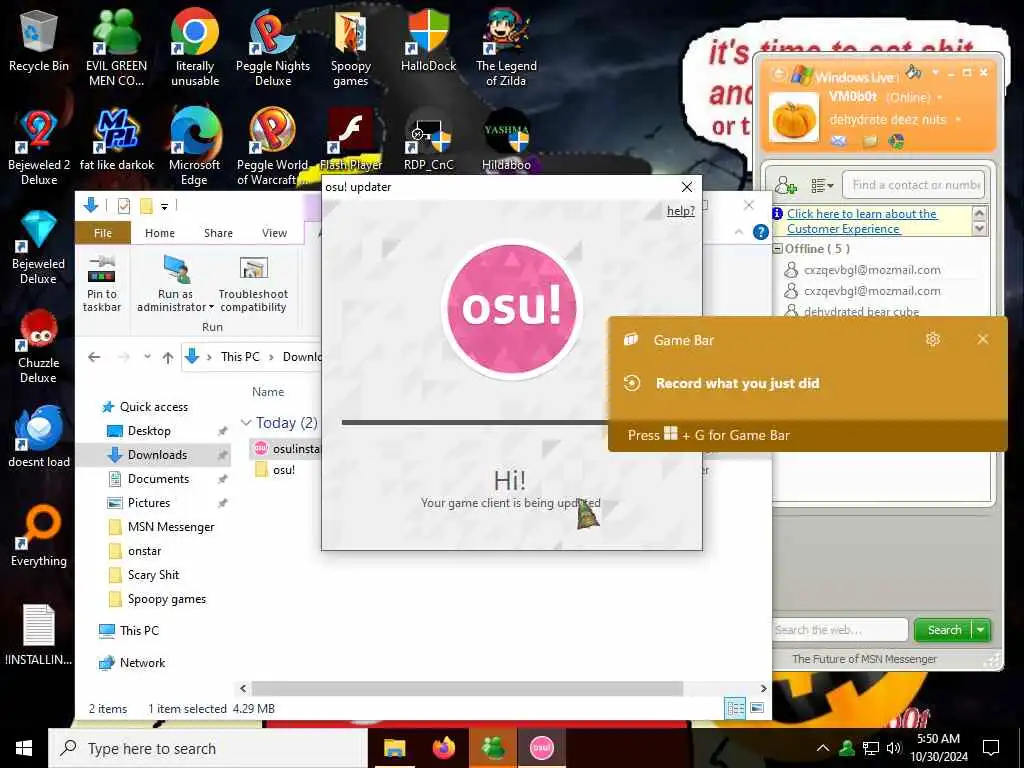
Task: Open the notification center icon
Action: pyautogui.click(x=991, y=748)
